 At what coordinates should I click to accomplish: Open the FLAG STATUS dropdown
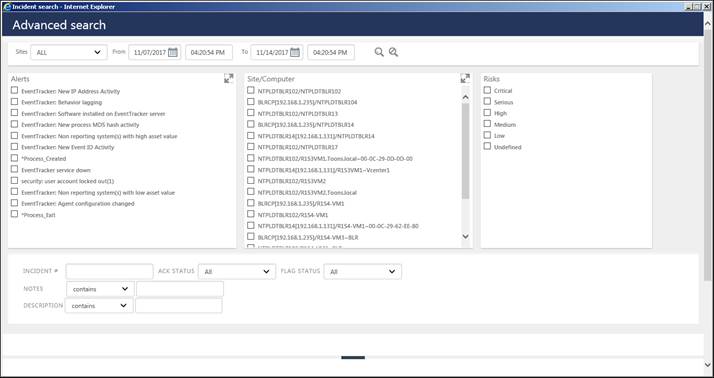pyautogui.click(x=362, y=271)
